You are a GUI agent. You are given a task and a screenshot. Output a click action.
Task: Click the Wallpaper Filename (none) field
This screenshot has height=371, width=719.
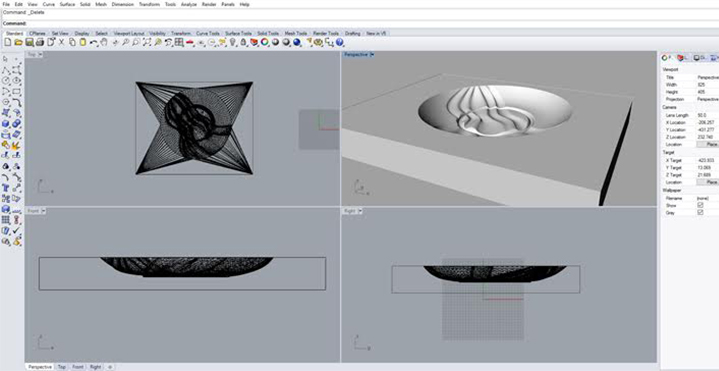[x=702, y=198]
